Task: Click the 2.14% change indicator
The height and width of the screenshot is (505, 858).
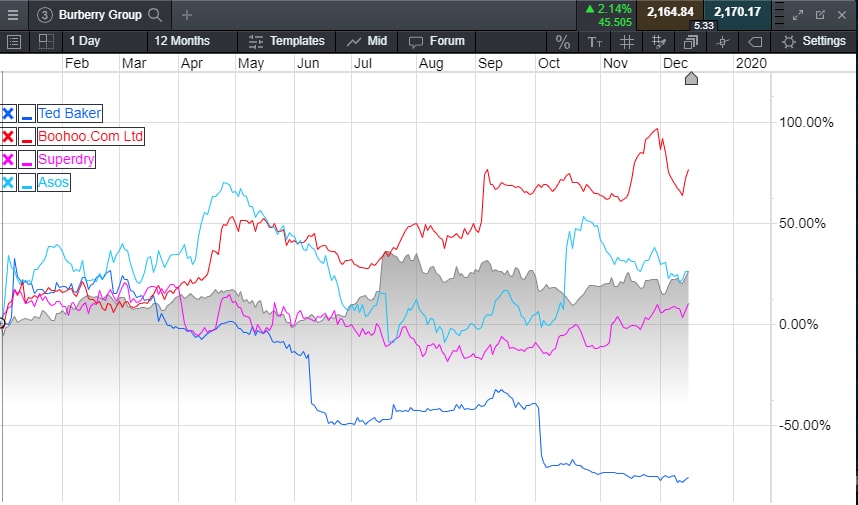Action: [x=608, y=9]
